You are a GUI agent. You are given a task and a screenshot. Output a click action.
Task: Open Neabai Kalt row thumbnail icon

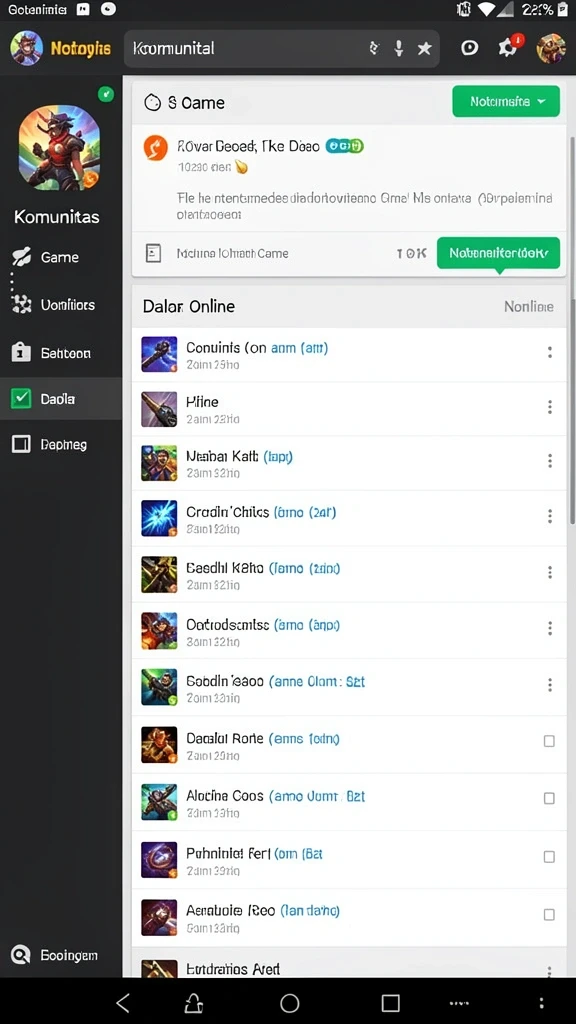click(159, 464)
